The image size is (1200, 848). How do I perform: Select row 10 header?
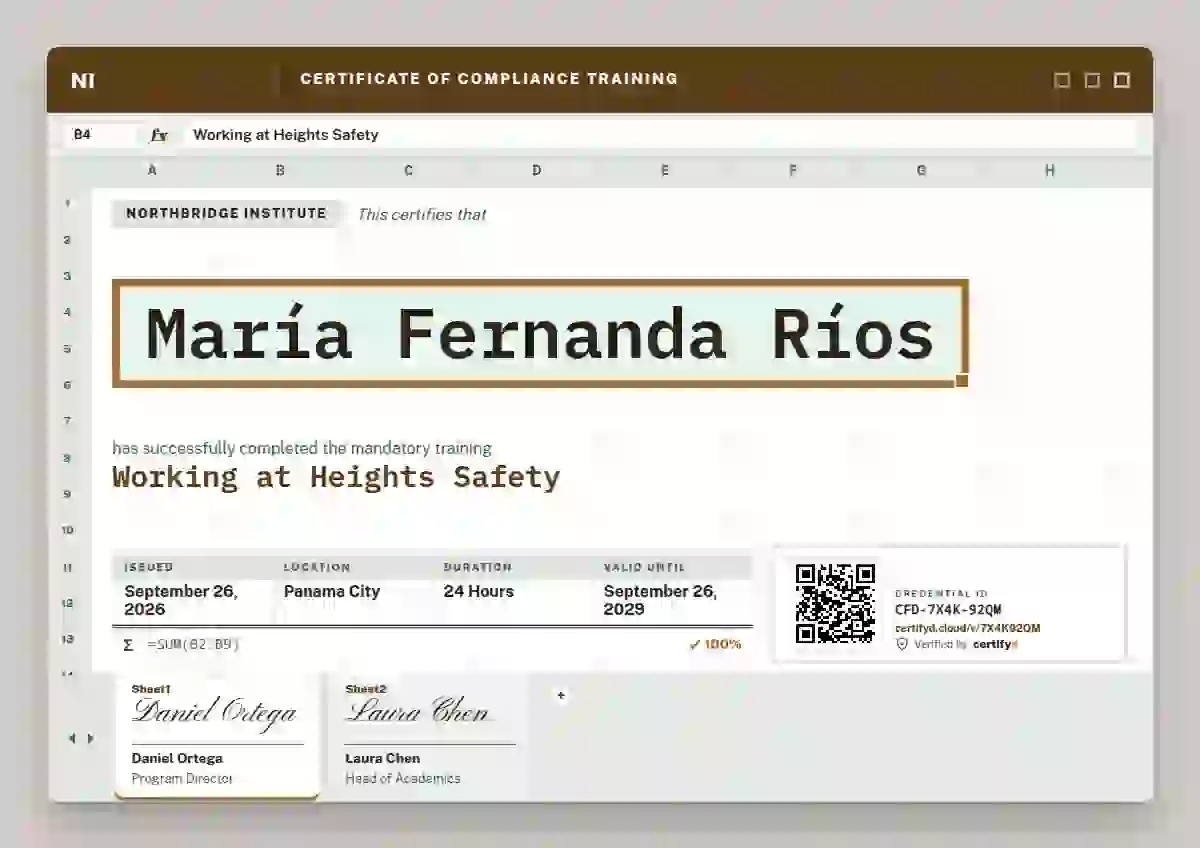coord(68,530)
